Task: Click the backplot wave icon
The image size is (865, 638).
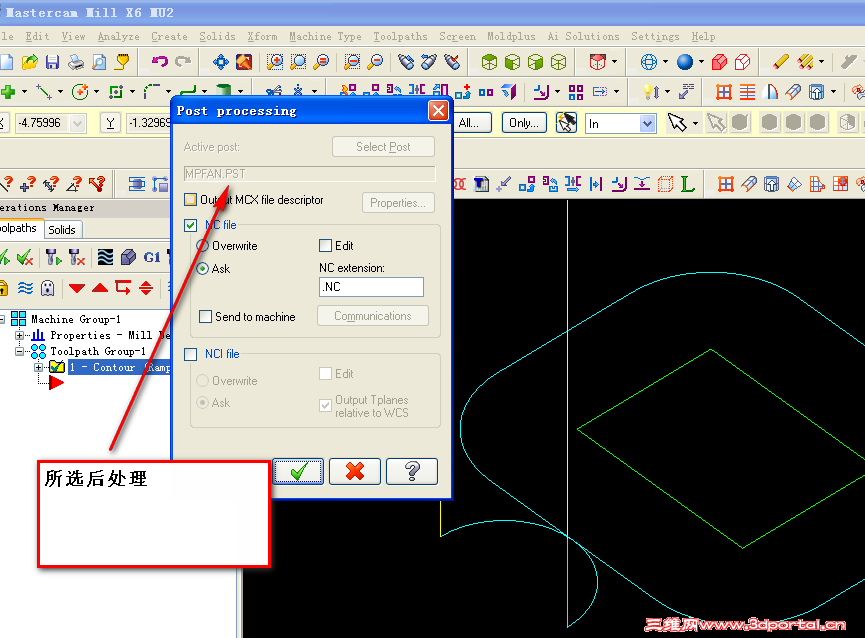Action: tap(105, 257)
